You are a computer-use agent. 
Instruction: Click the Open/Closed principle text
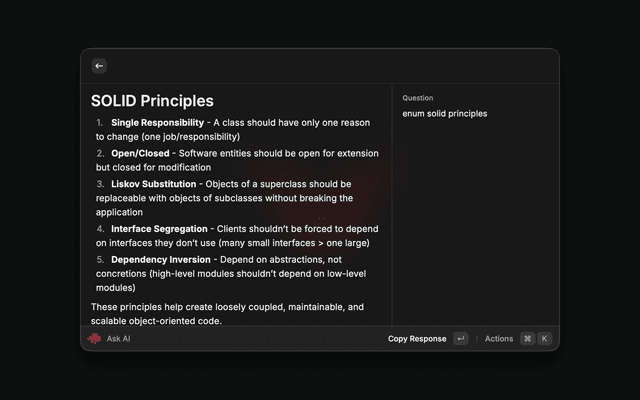tap(140, 154)
